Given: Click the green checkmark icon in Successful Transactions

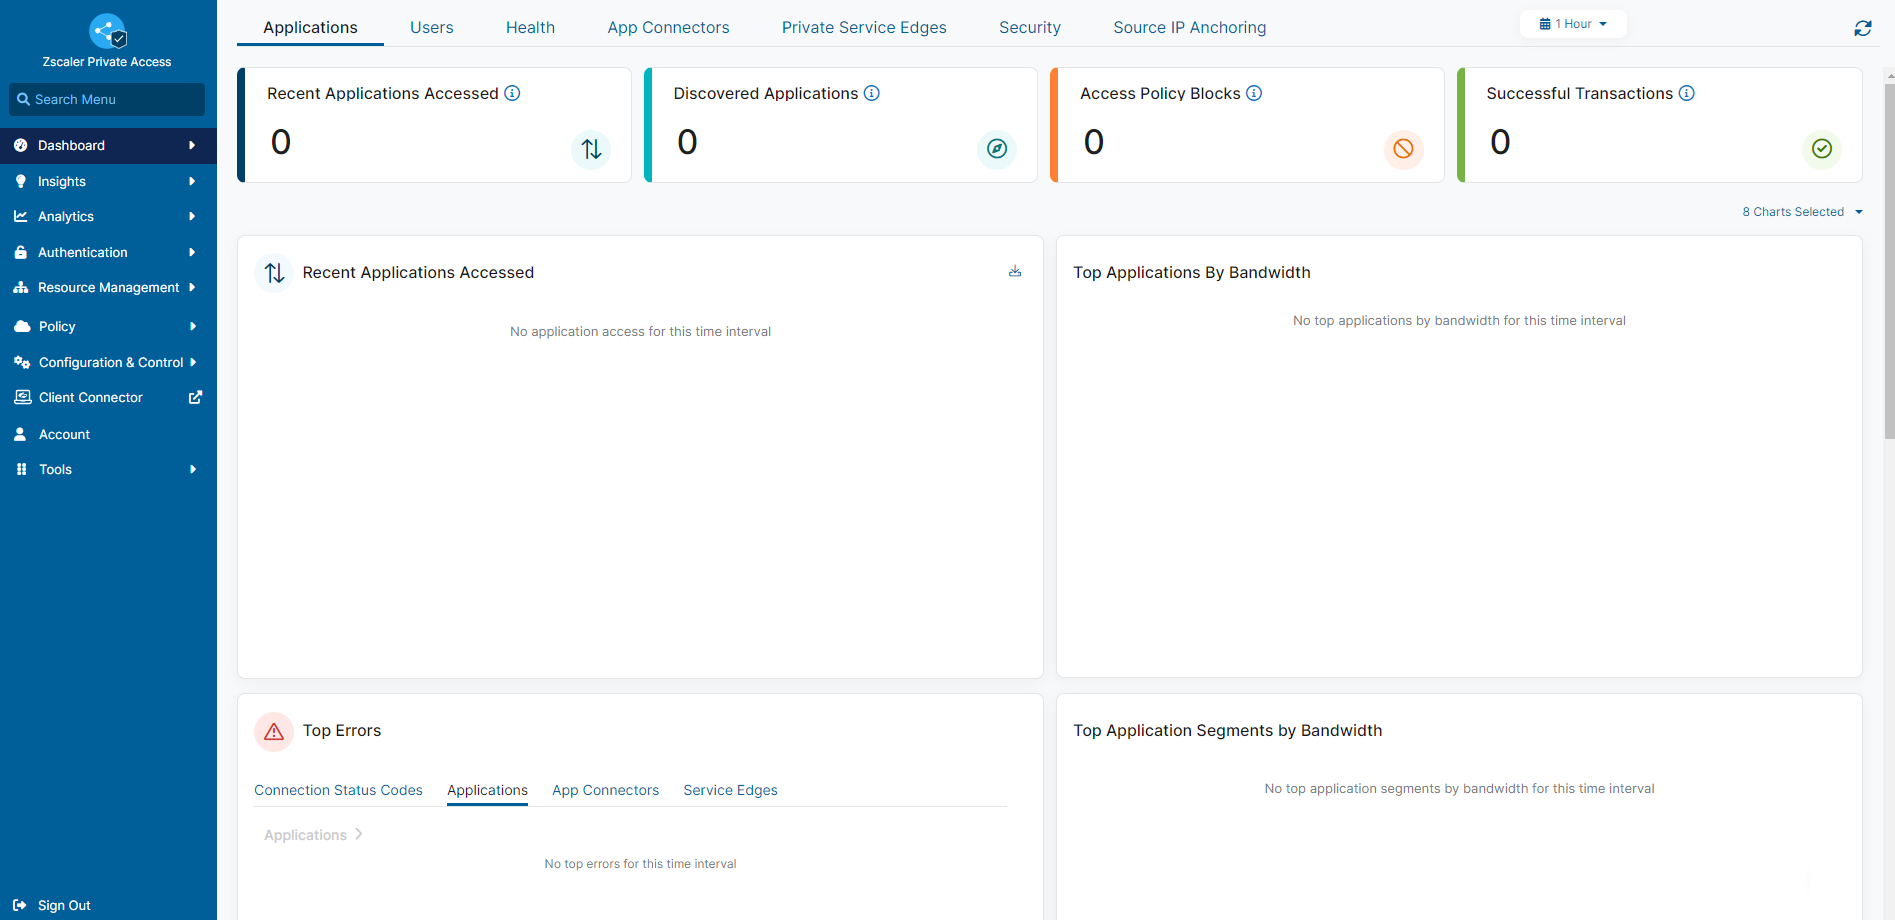Looking at the screenshot, I should point(1821,149).
